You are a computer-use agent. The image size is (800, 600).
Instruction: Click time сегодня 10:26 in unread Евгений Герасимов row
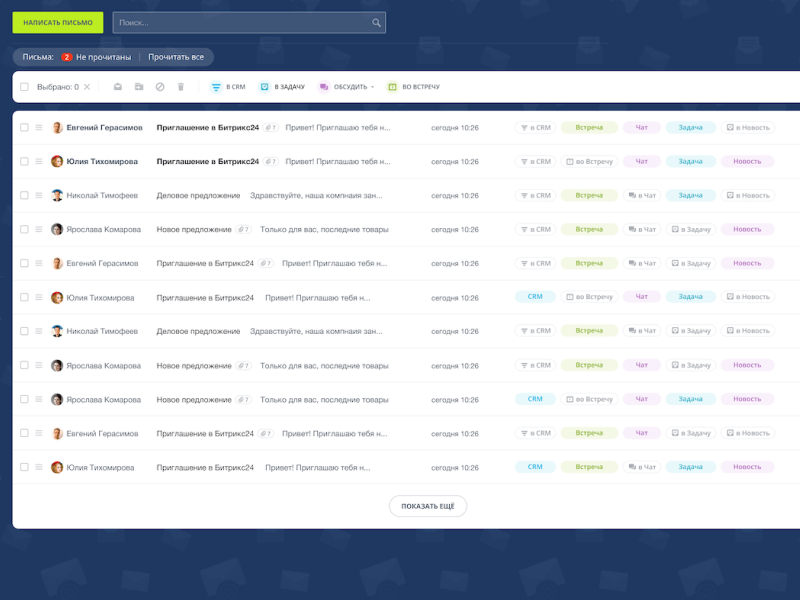tap(455, 128)
